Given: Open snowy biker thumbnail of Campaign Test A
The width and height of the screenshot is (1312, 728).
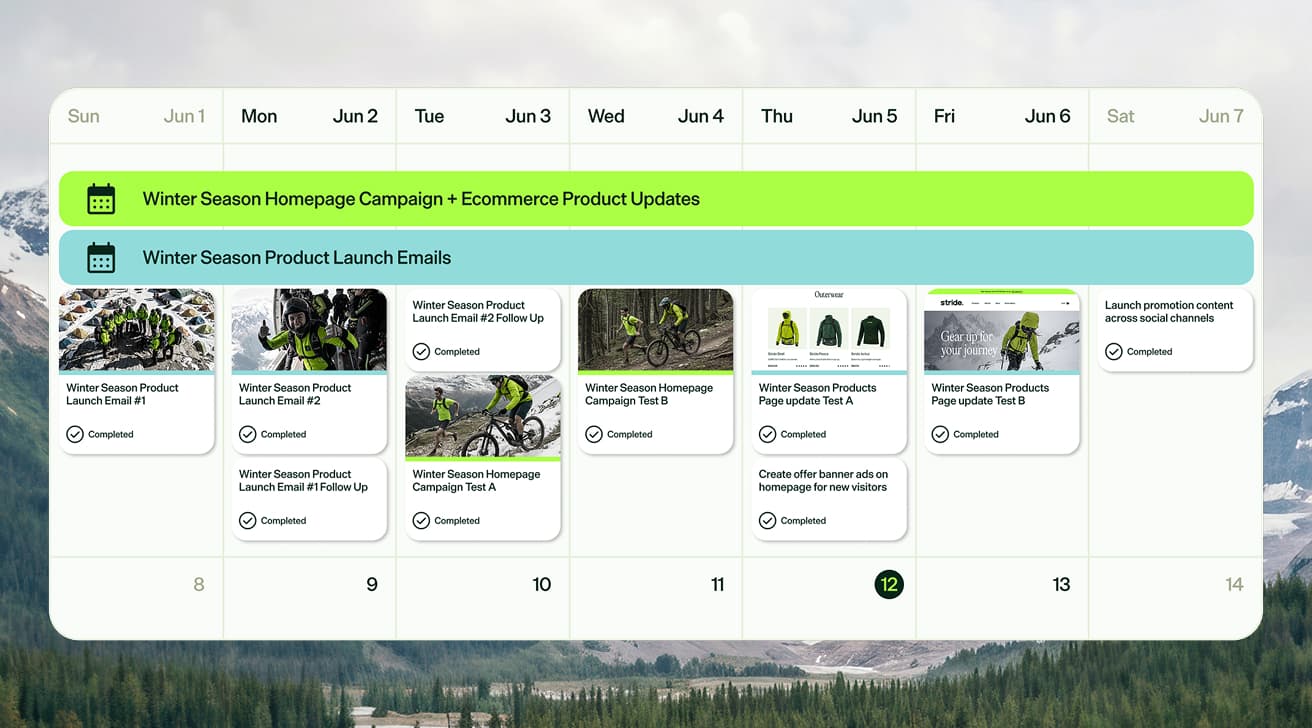Looking at the screenshot, I should pyautogui.click(x=483, y=416).
